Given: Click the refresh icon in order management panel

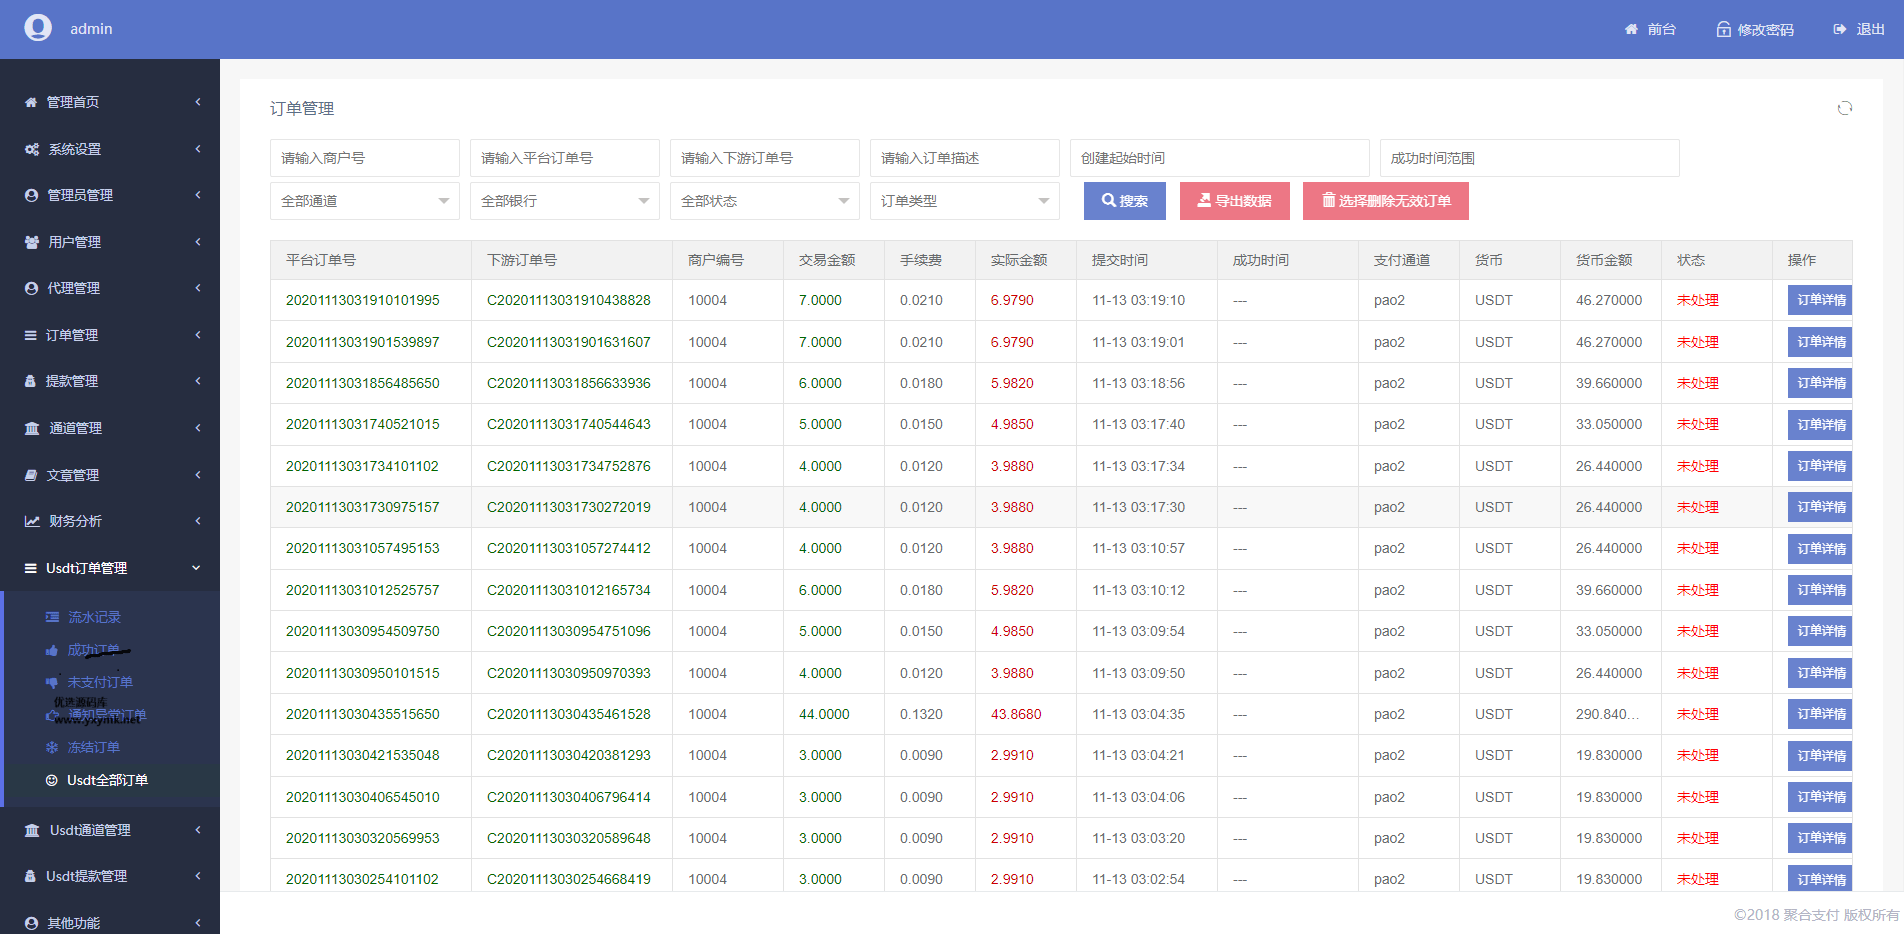Looking at the screenshot, I should coord(1844,108).
